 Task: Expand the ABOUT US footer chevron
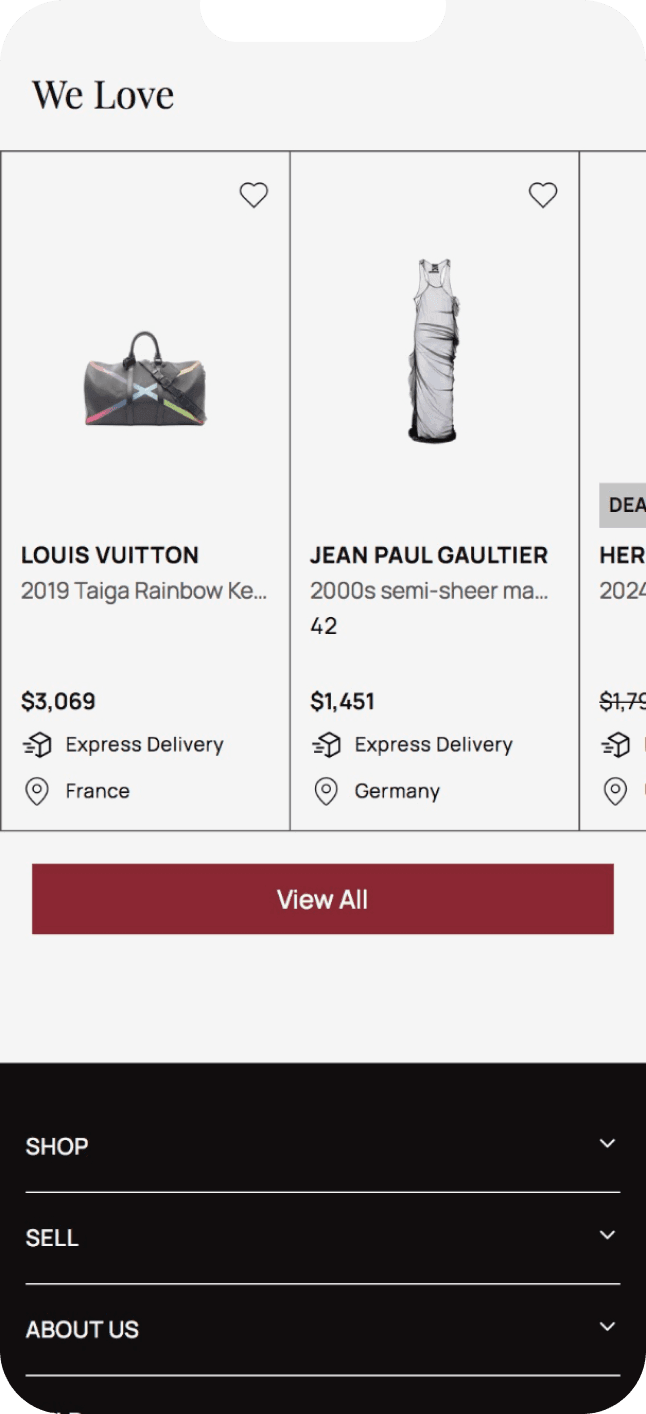coord(607,1327)
